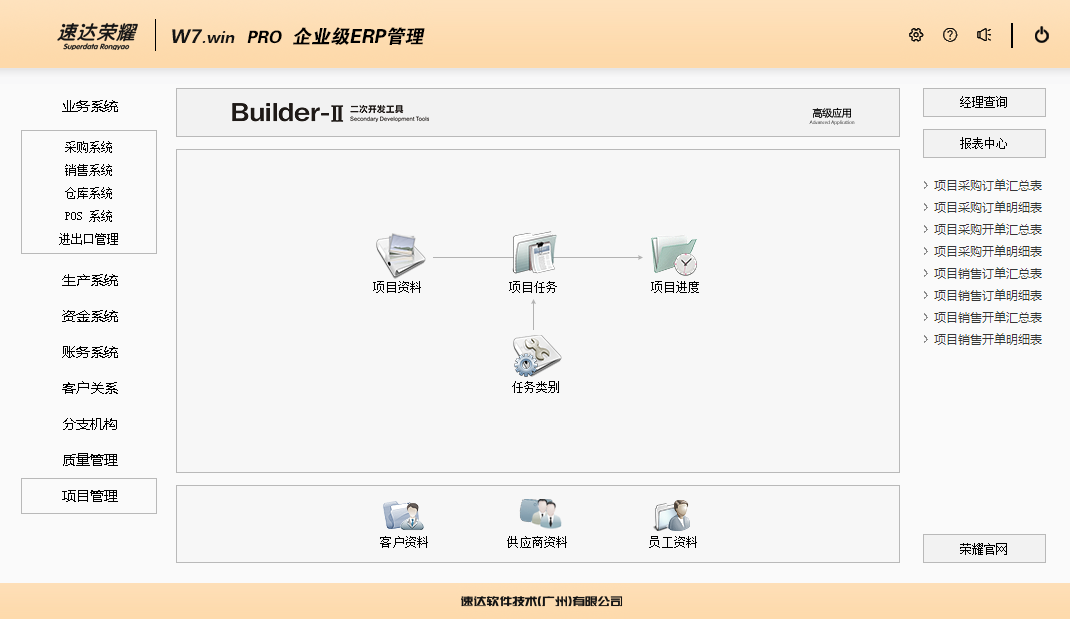Click the 报表中心 button
Viewport: 1070px width, 619px height.
[x=984, y=144]
